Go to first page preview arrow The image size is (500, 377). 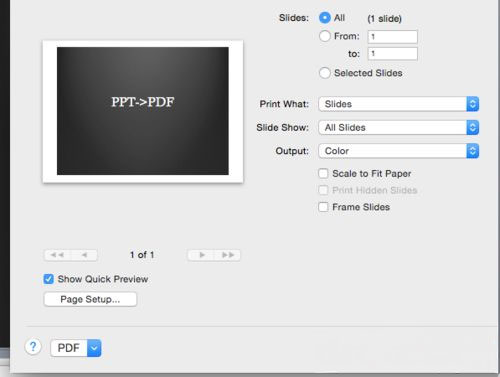(57, 255)
